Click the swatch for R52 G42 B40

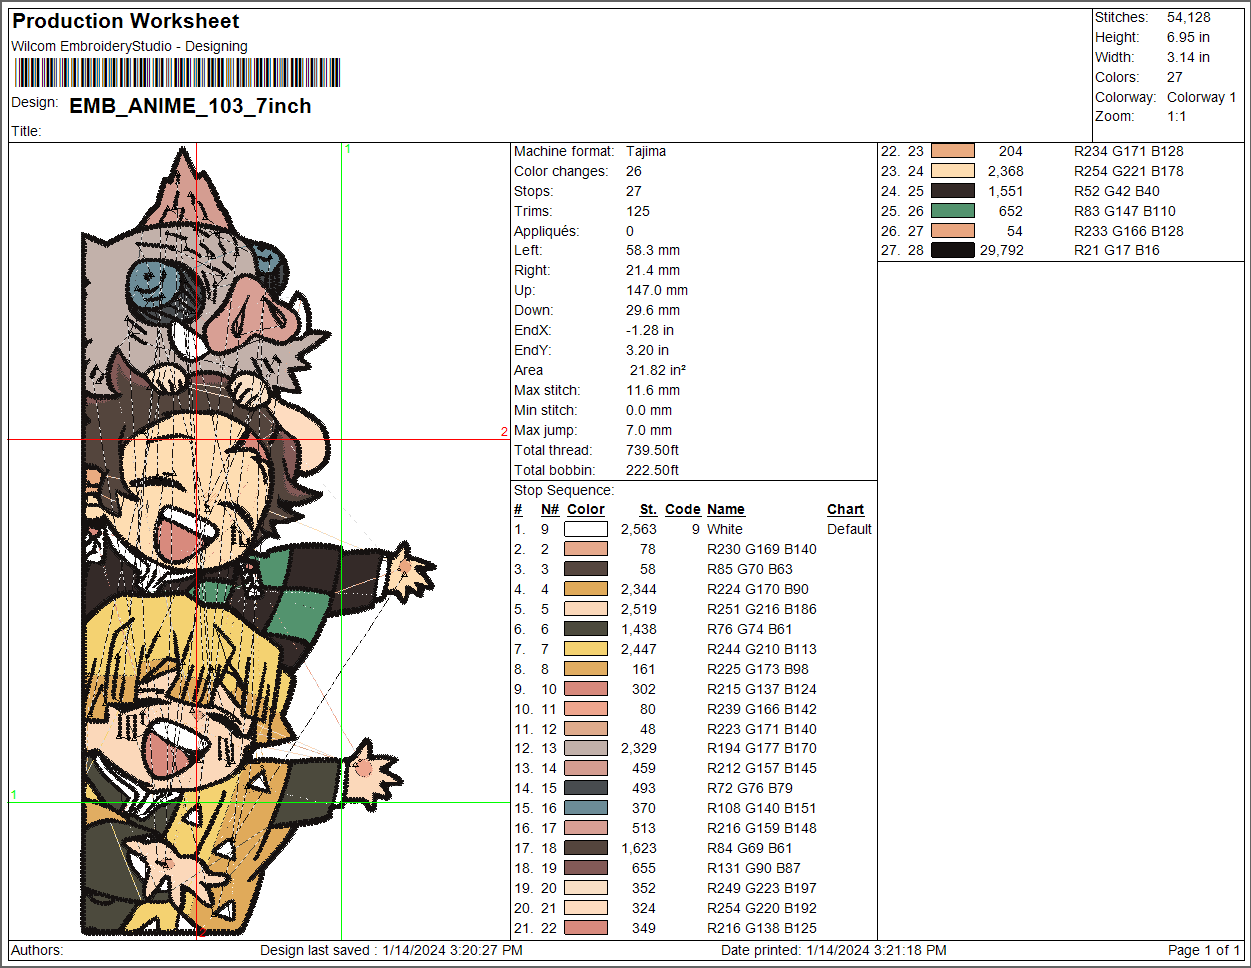tap(953, 191)
